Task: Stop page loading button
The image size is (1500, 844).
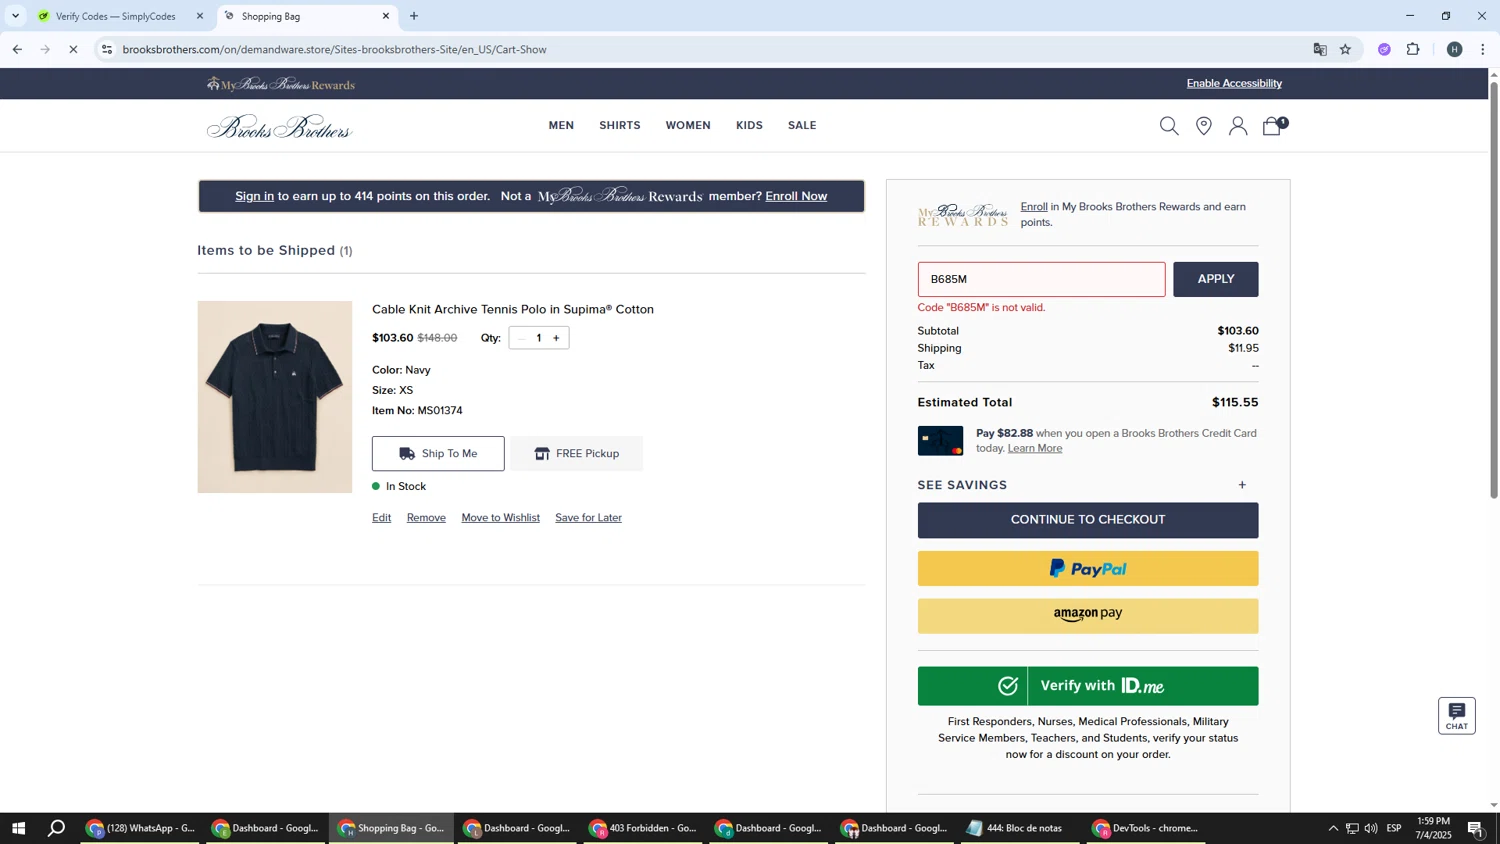Action: [73, 49]
